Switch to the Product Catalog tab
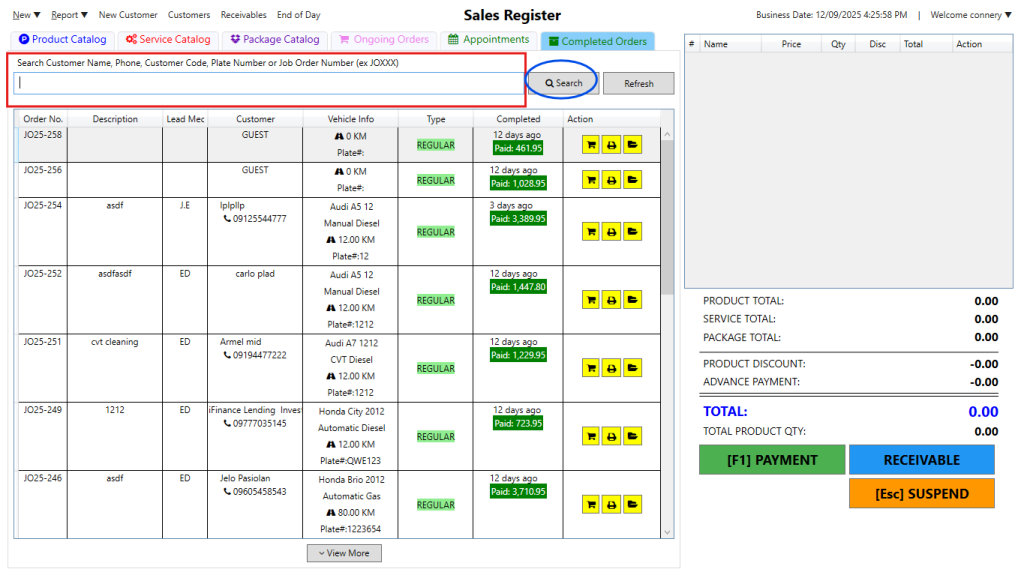The width and height of the screenshot is (1024, 575). coord(62,40)
